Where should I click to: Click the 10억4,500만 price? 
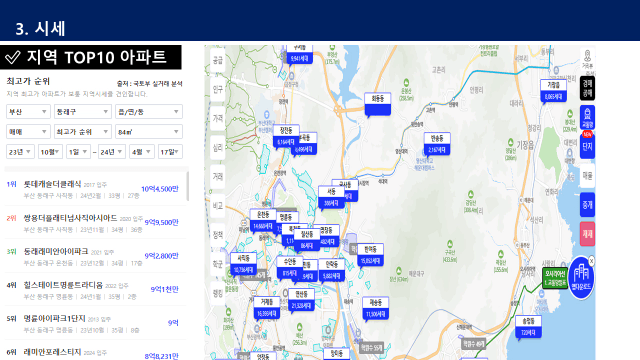coord(160,189)
